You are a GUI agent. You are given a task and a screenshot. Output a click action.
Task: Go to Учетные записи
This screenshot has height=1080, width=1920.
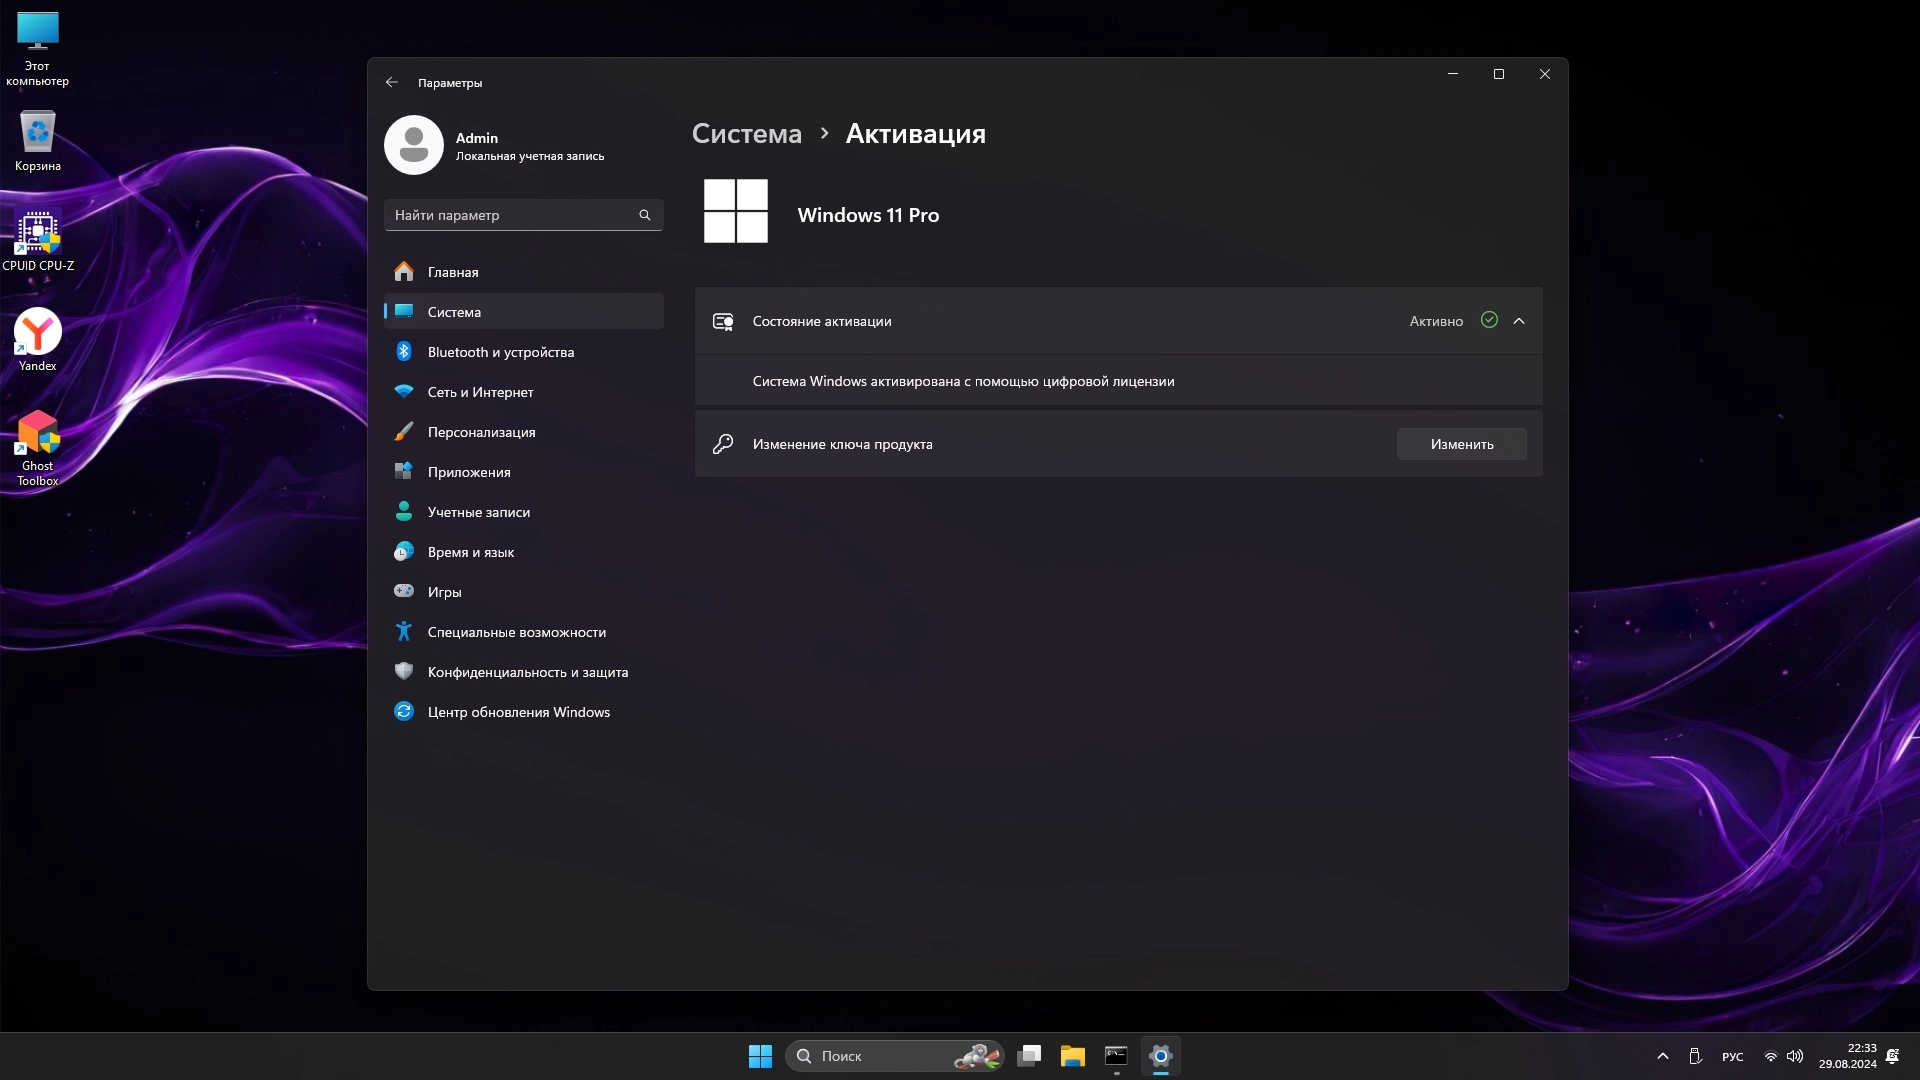(478, 512)
